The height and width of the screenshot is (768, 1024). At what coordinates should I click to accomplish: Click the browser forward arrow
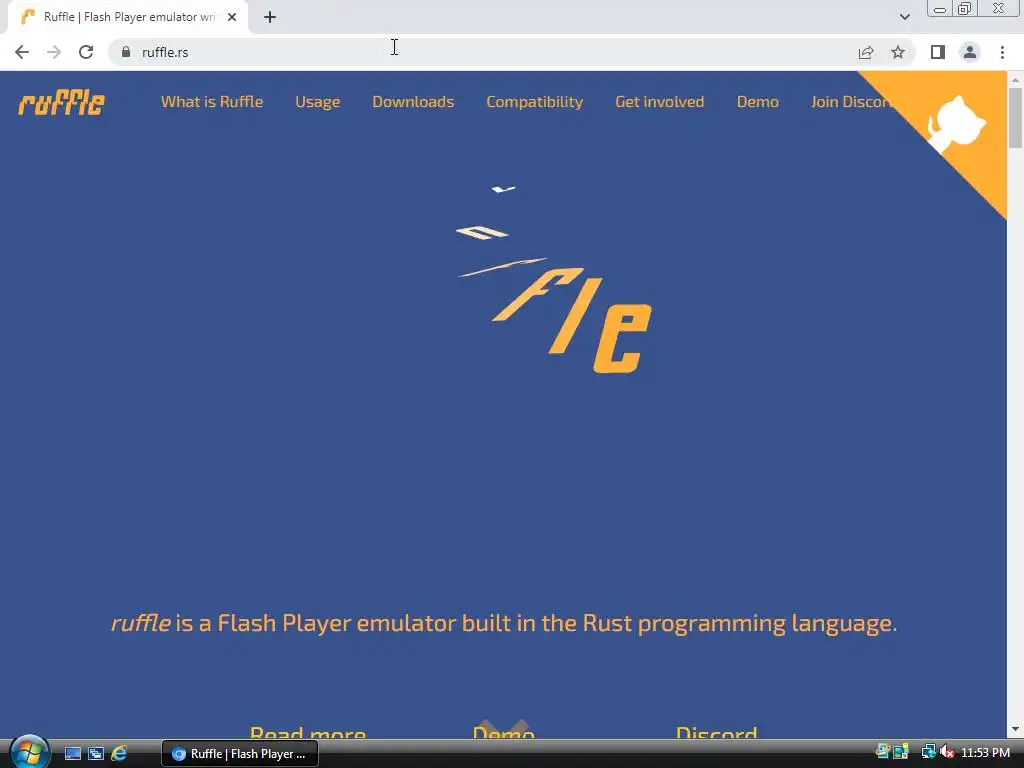point(54,52)
